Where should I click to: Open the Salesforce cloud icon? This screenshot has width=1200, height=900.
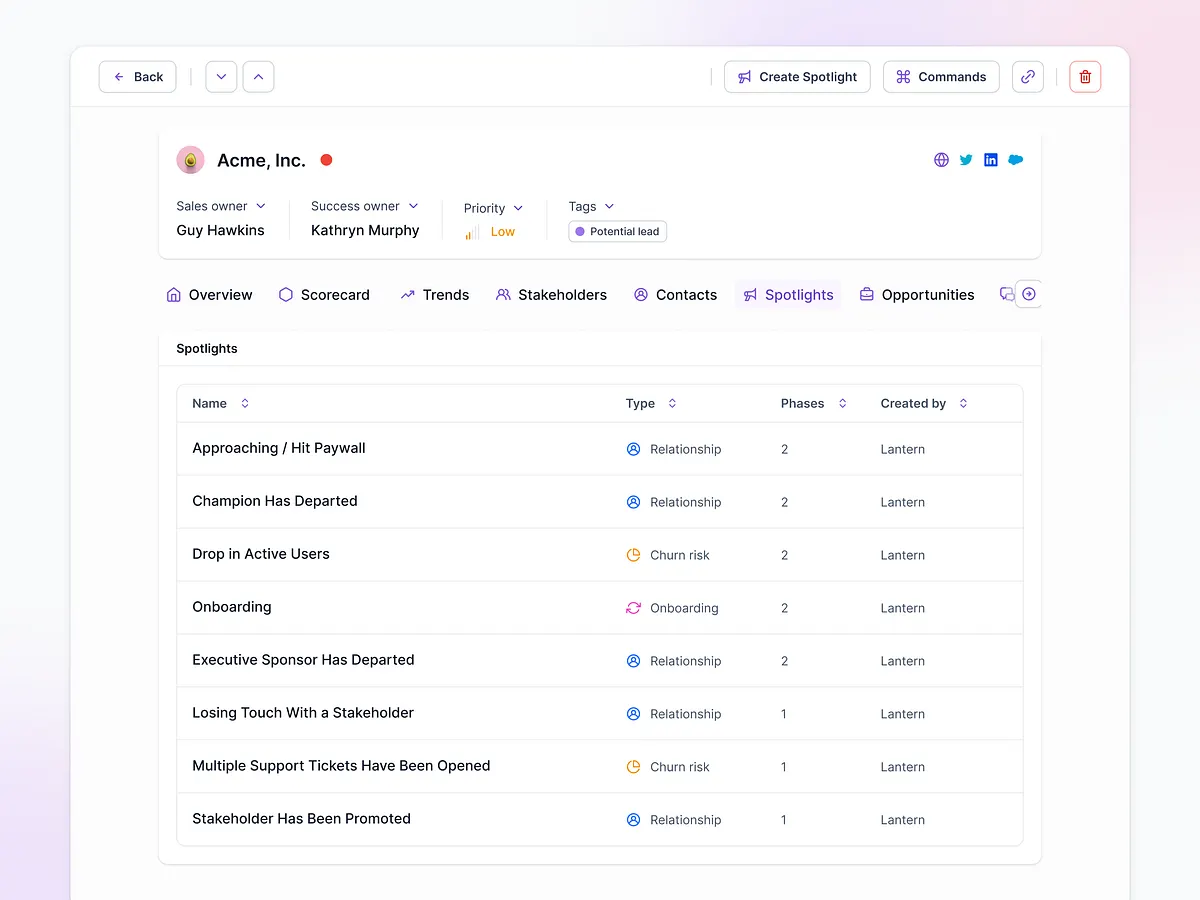[1016, 160]
